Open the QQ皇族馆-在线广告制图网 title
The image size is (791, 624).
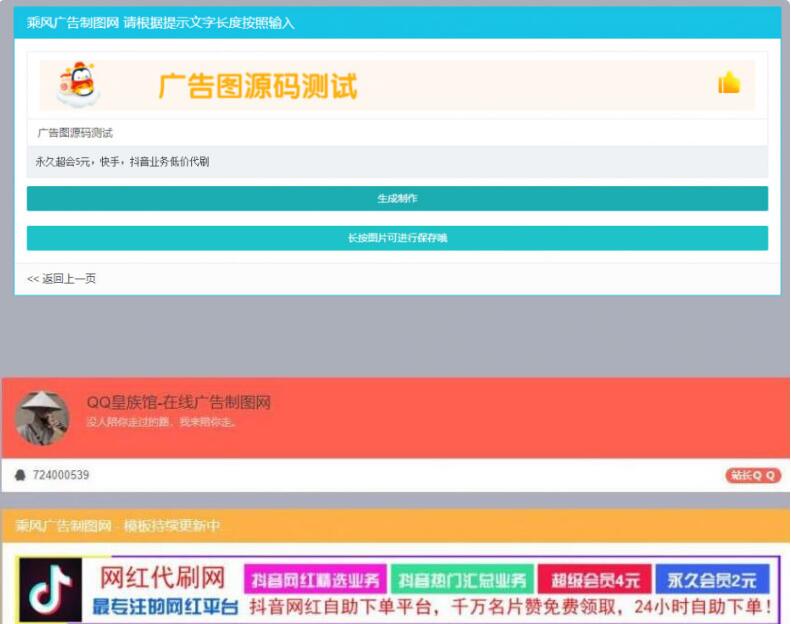point(178,403)
